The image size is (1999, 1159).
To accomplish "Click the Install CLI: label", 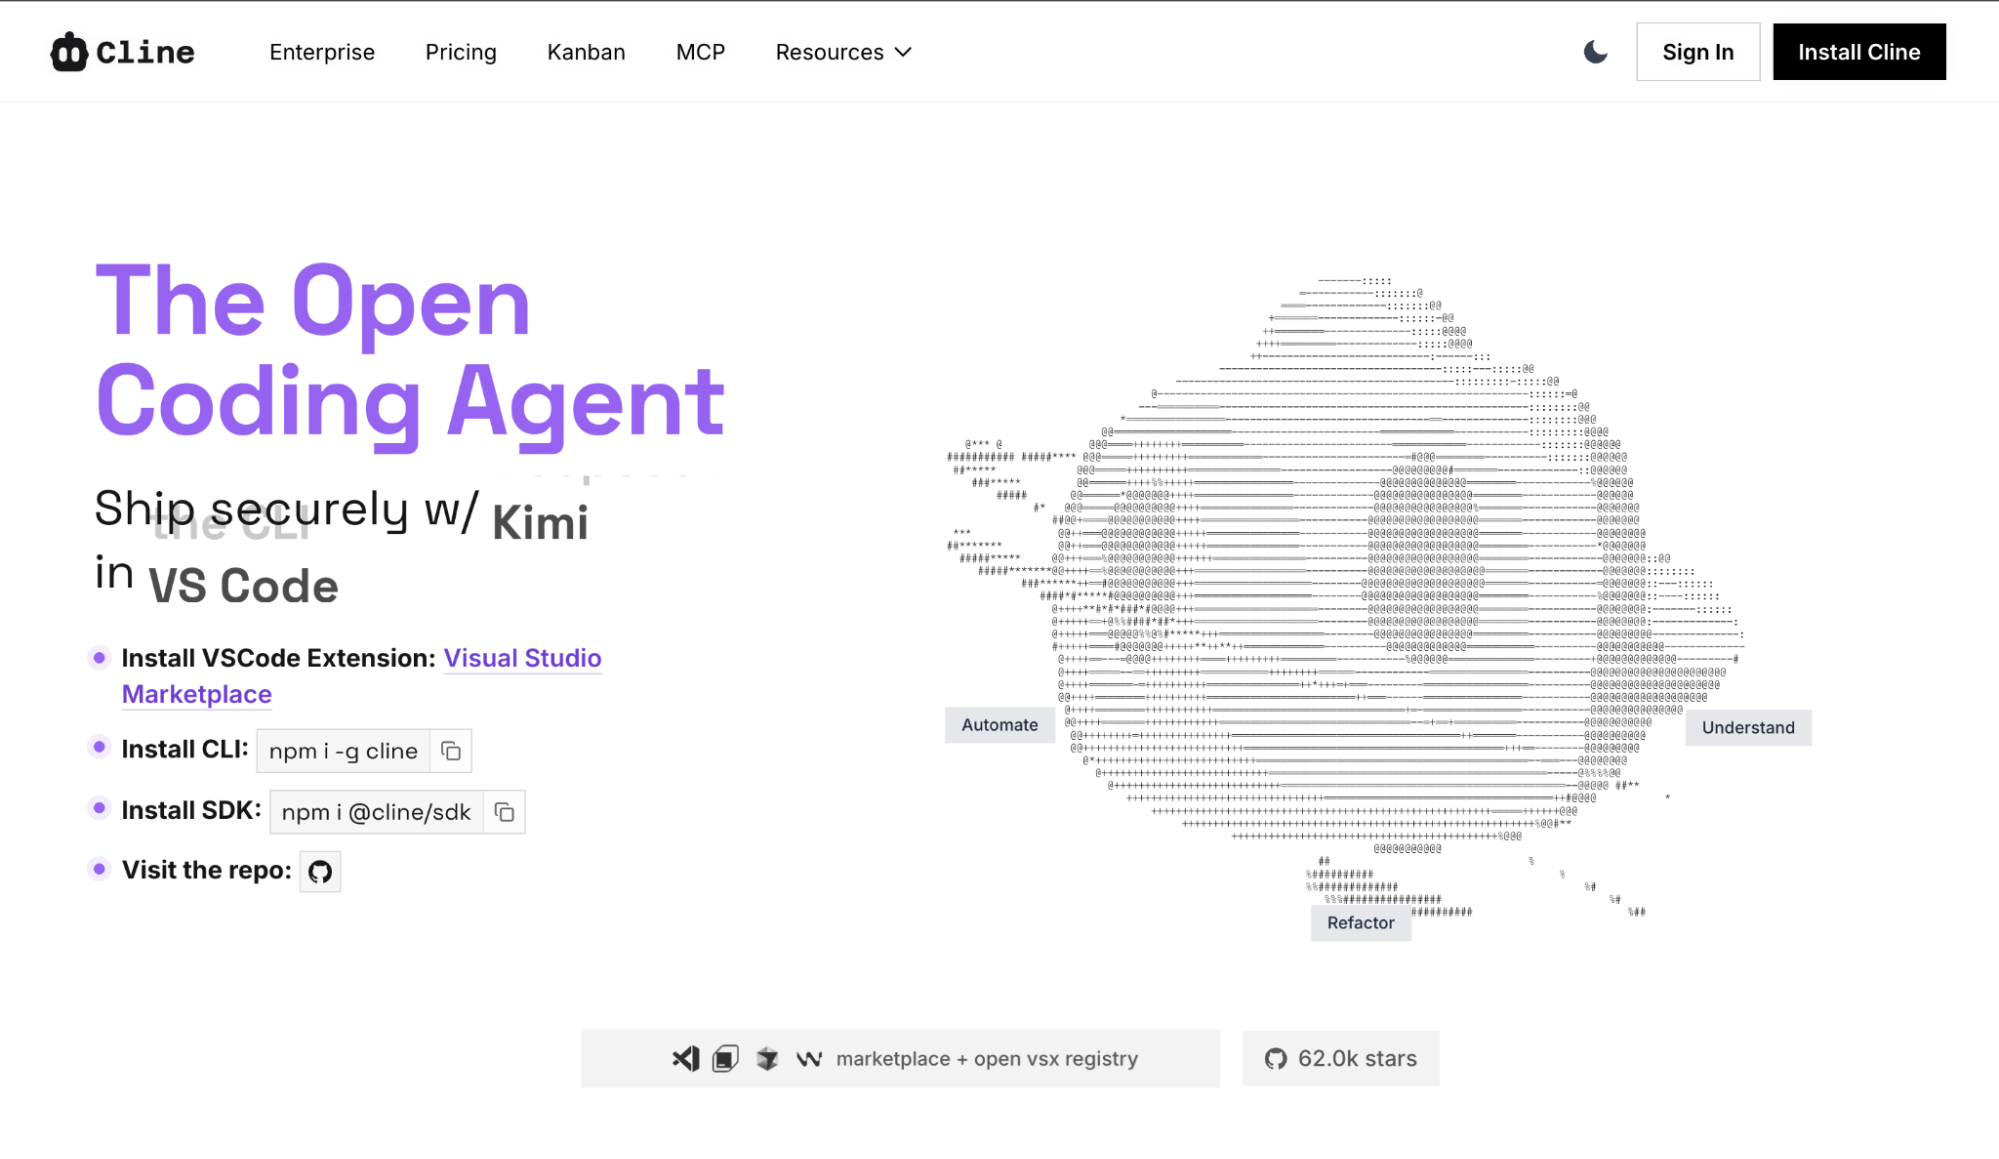I will pos(185,749).
